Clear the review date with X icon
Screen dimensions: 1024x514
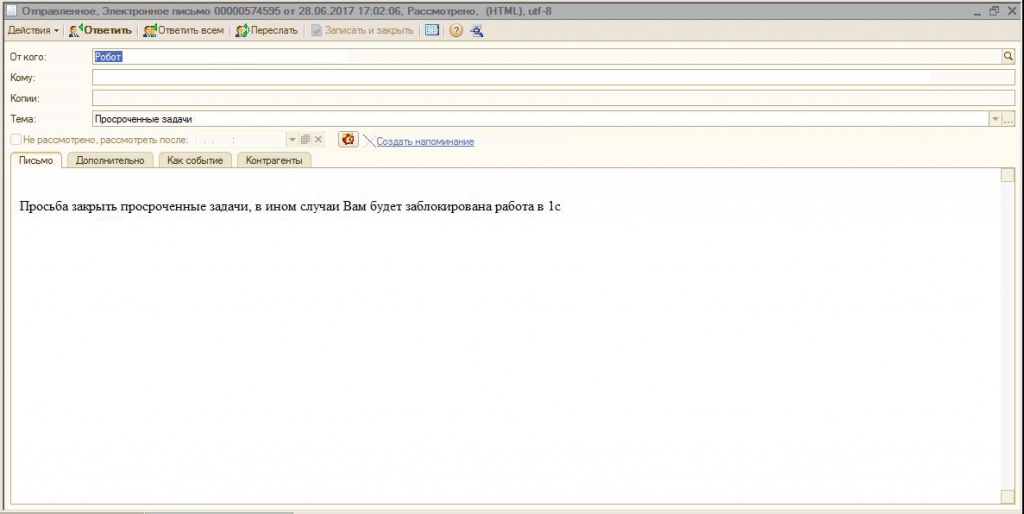pos(318,140)
